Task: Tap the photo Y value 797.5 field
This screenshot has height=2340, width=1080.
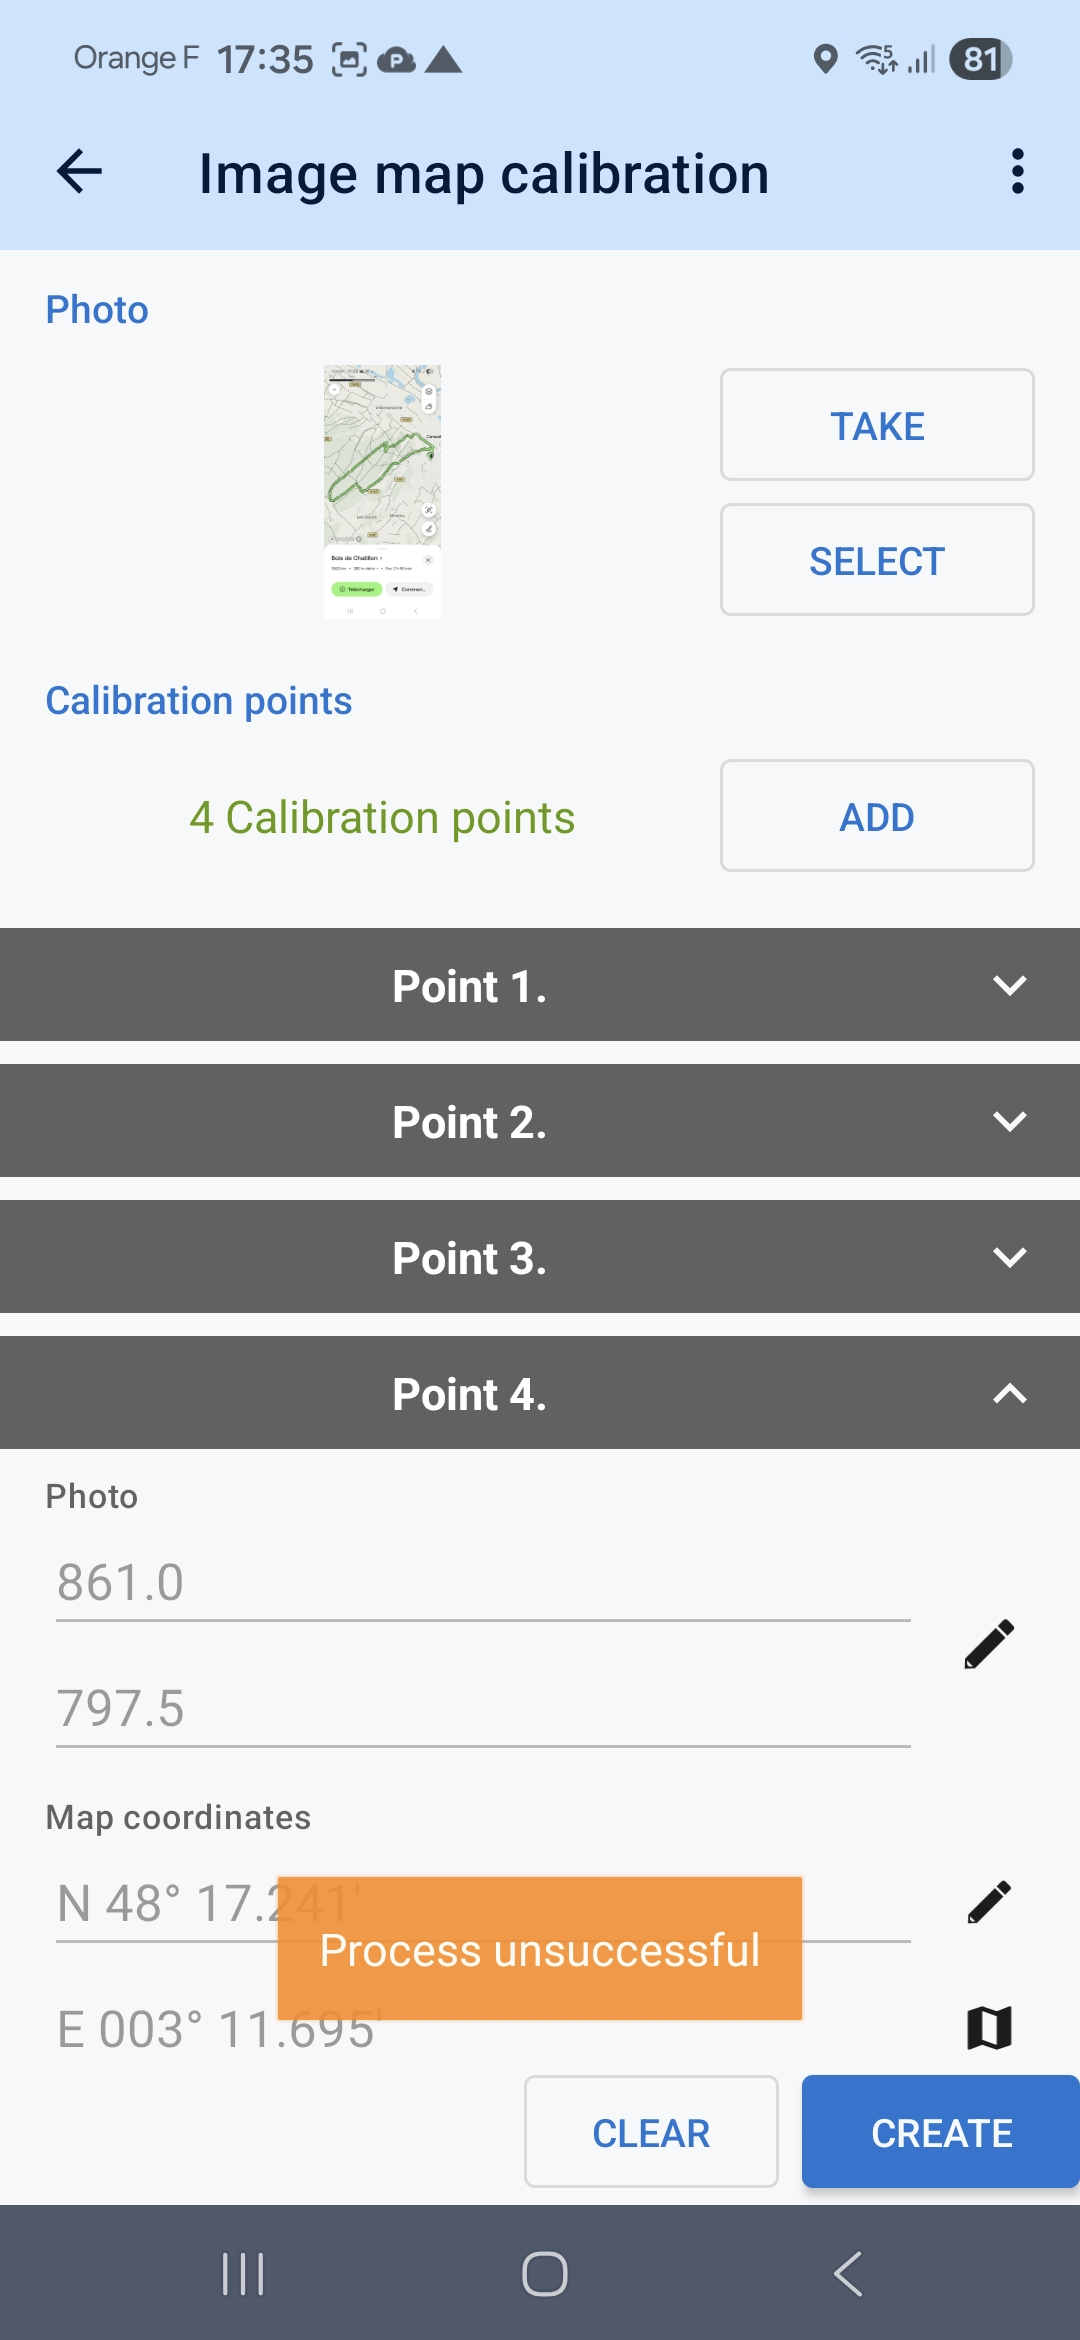Action: (482, 1709)
